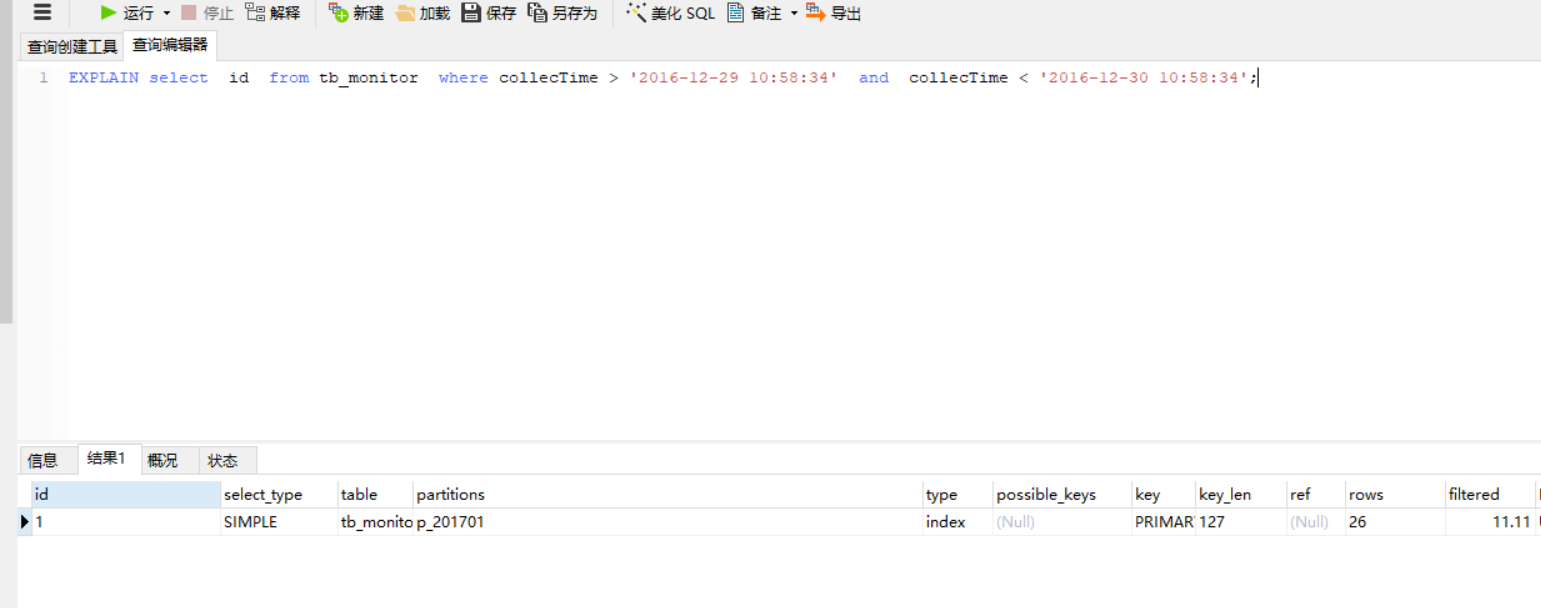
Task: Export results with 导出
Action: pyautogui.click(x=833, y=13)
